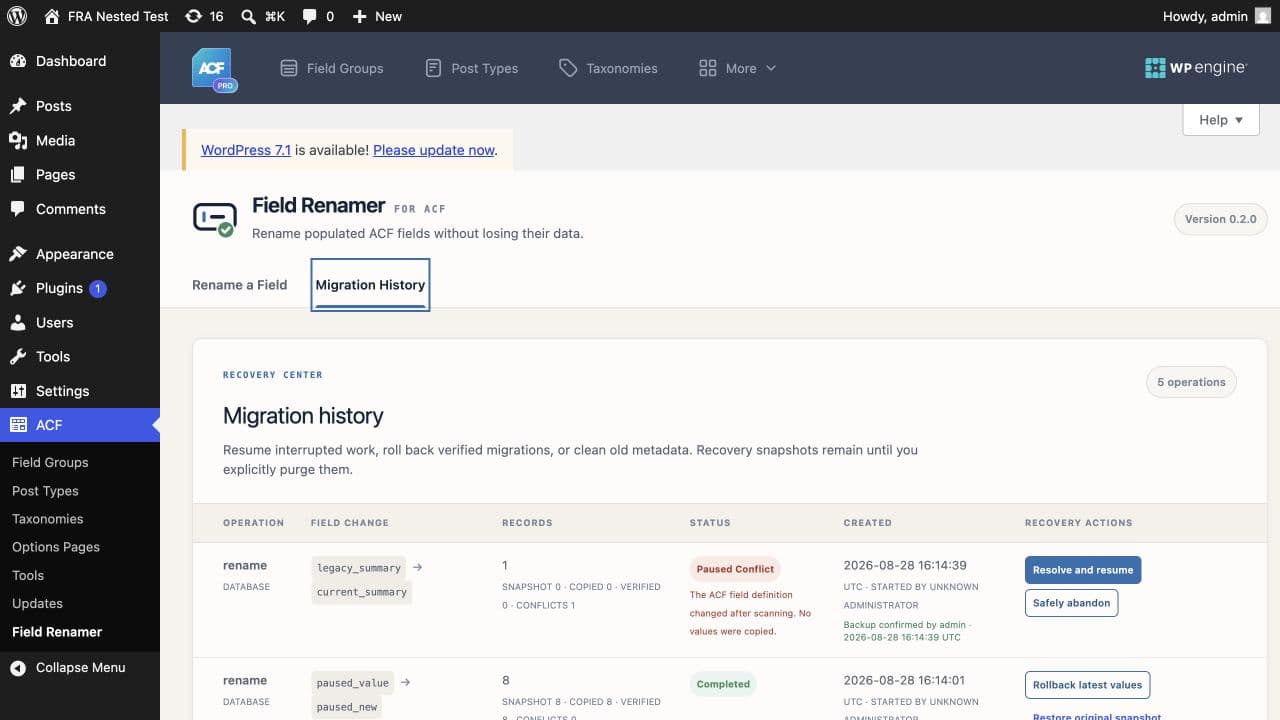Screen dimensions: 1280x720
Task: Click the paused_value field code
Action: (x=353, y=683)
